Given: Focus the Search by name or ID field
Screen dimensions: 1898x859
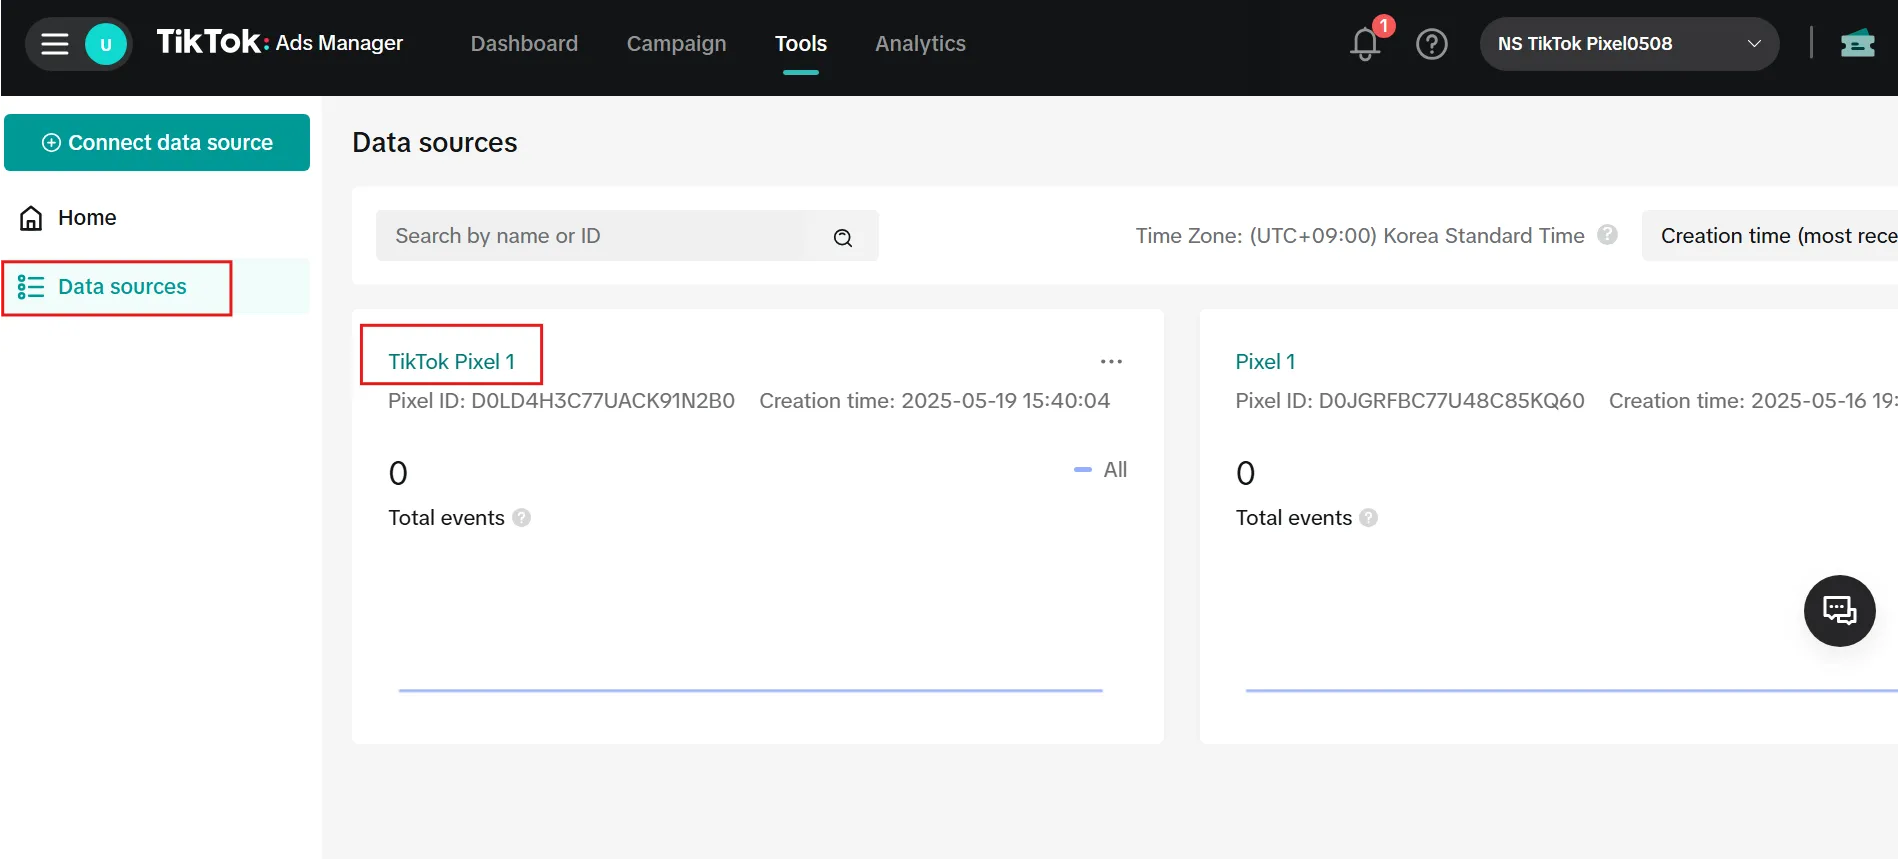Looking at the screenshot, I should (627, 236).
